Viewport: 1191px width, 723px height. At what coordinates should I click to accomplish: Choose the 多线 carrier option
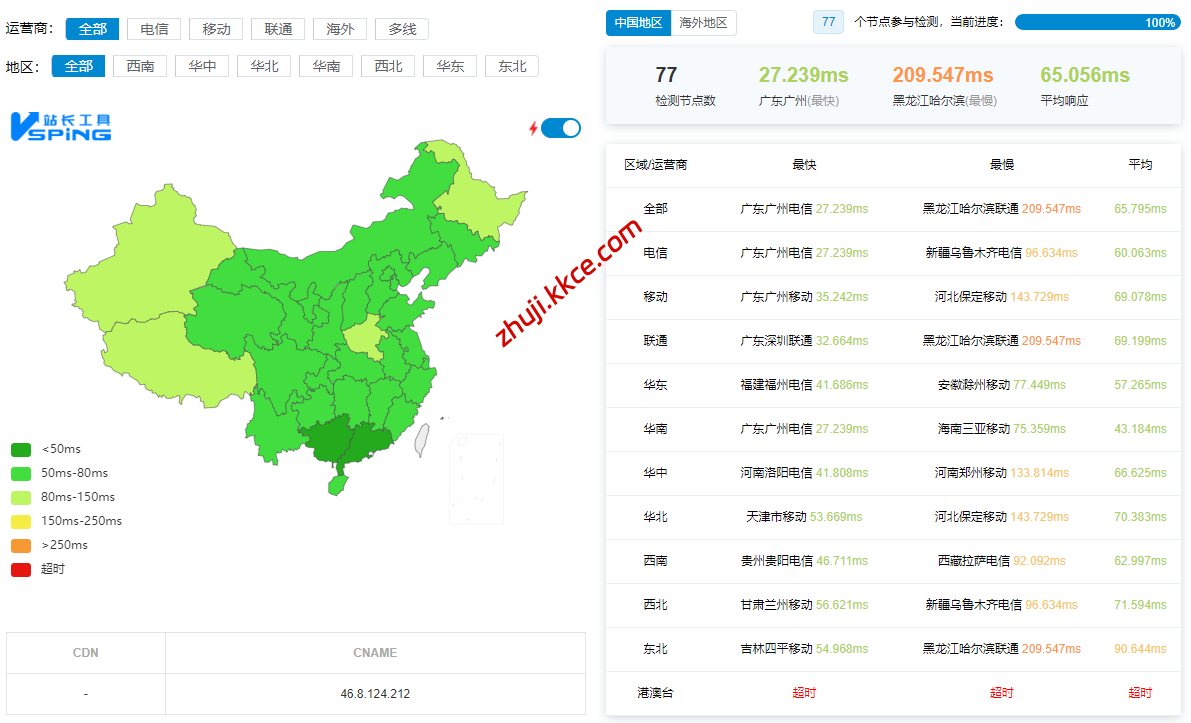[402, 29]
